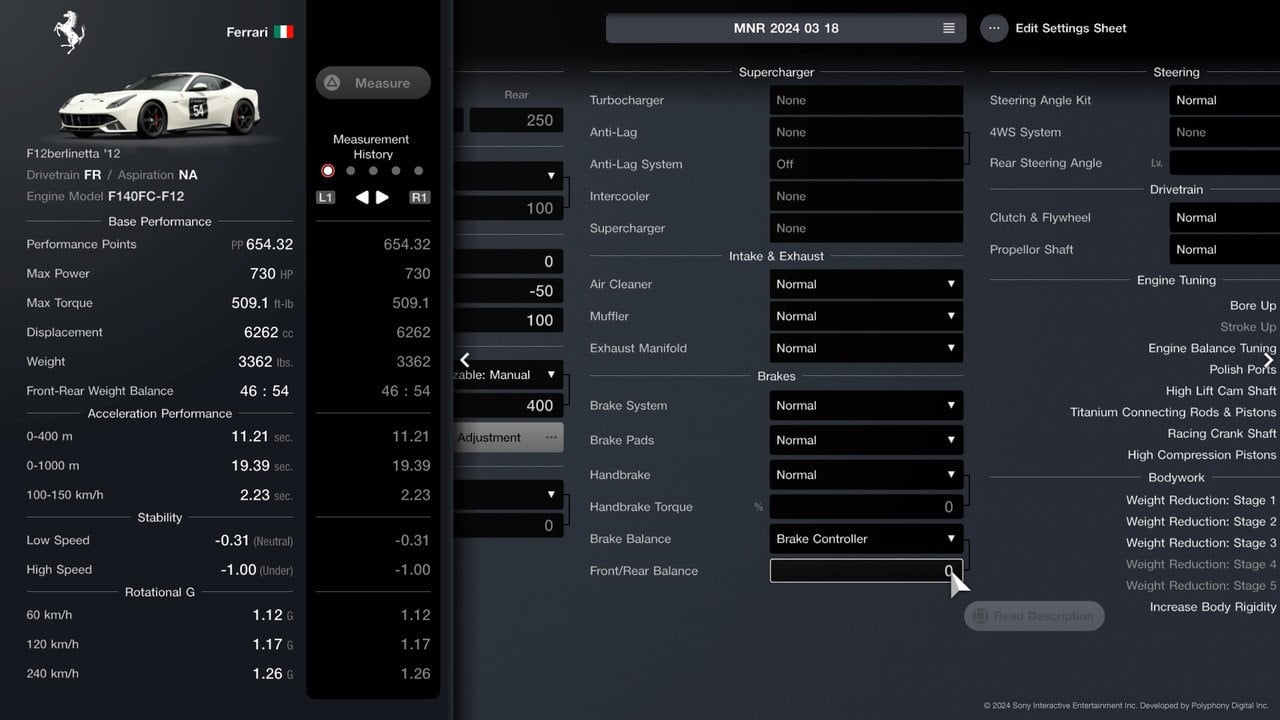The image size is (1280, 720).
Task: Open the Propellor Shaft dropdown
Action: pos(1225,249)
